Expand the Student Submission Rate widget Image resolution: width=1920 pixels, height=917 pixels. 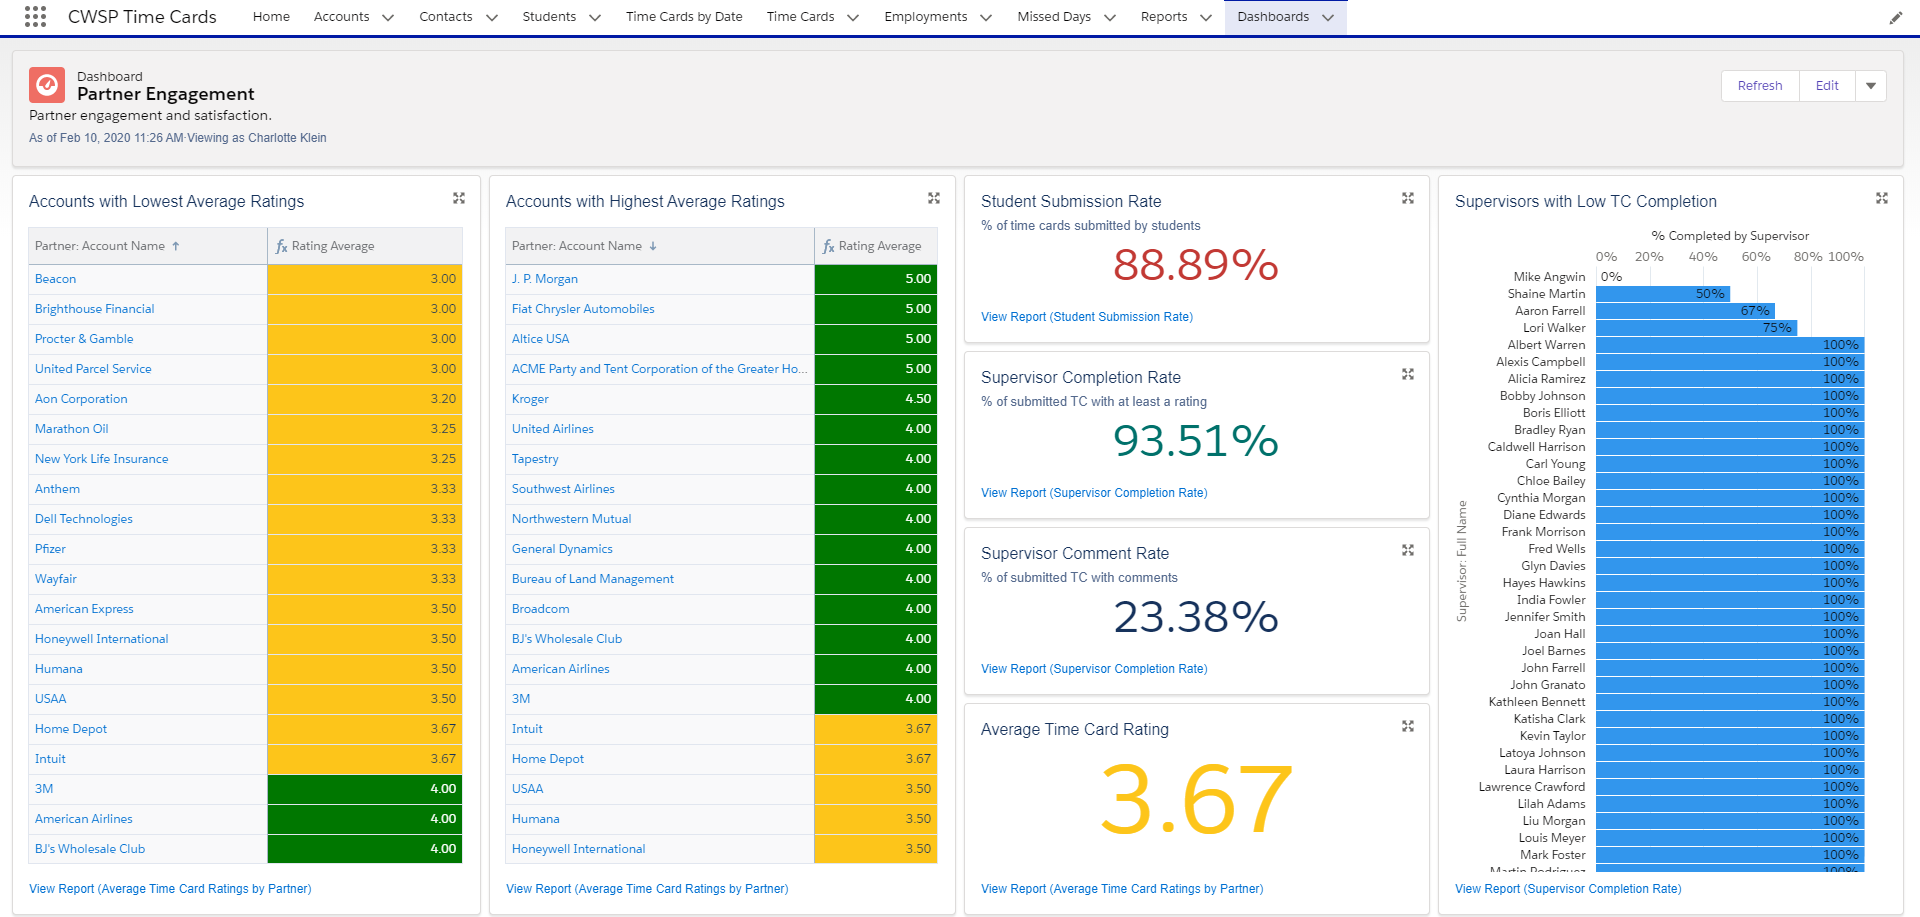(x=1408, y=199)
